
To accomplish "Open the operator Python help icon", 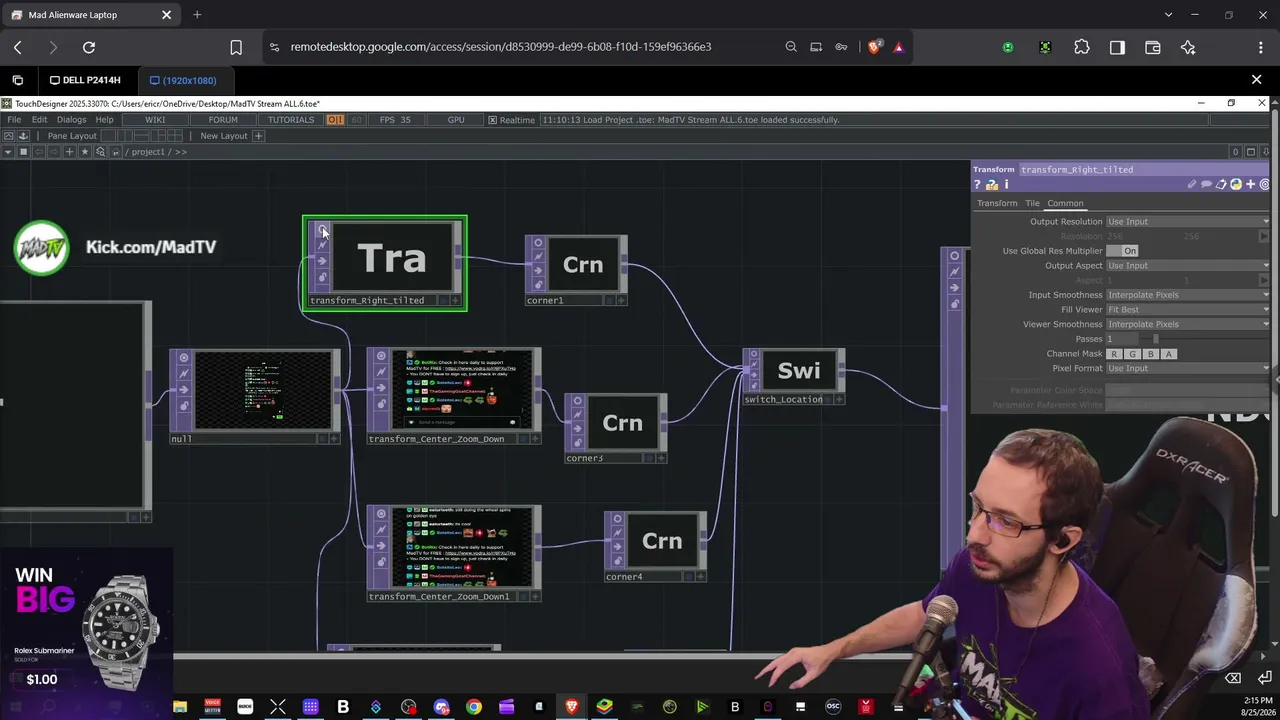I will [x=992, y=185].
